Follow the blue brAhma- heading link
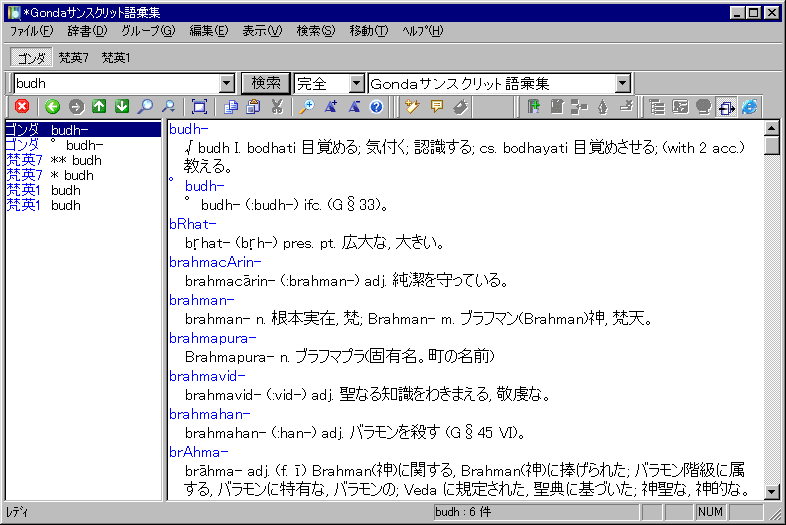 point(199,452)
